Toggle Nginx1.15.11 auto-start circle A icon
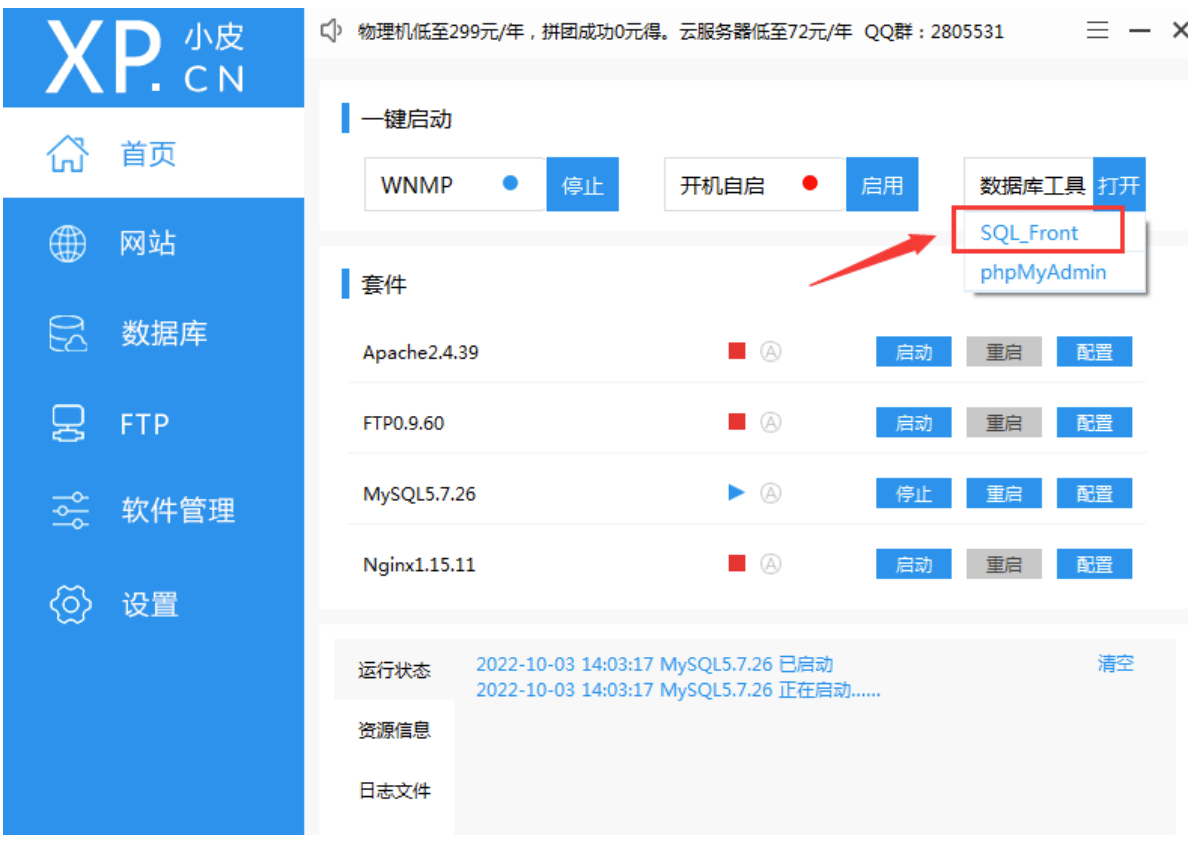1188x844 pixels. pos(771,564)
